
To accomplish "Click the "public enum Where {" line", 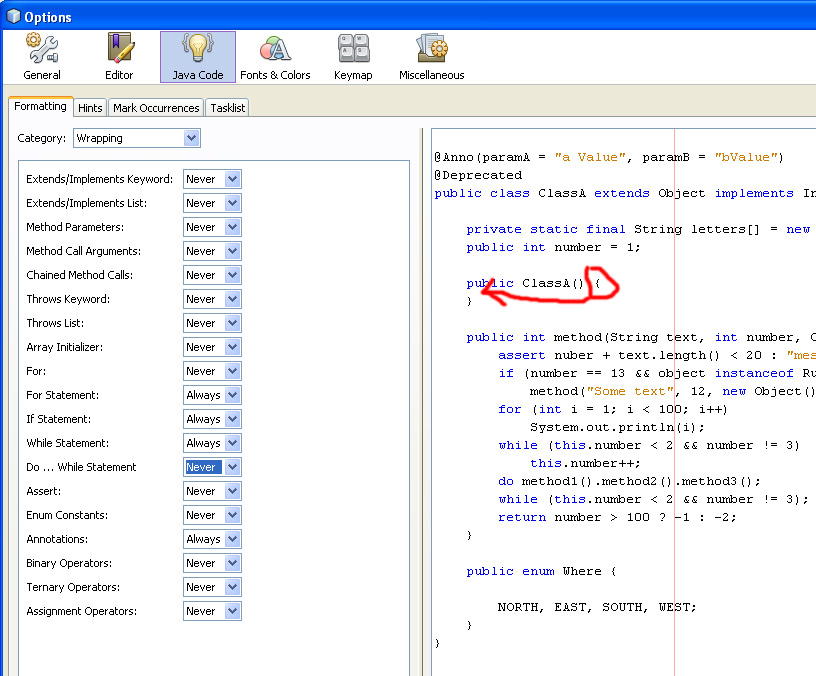I will coord(542,571).
